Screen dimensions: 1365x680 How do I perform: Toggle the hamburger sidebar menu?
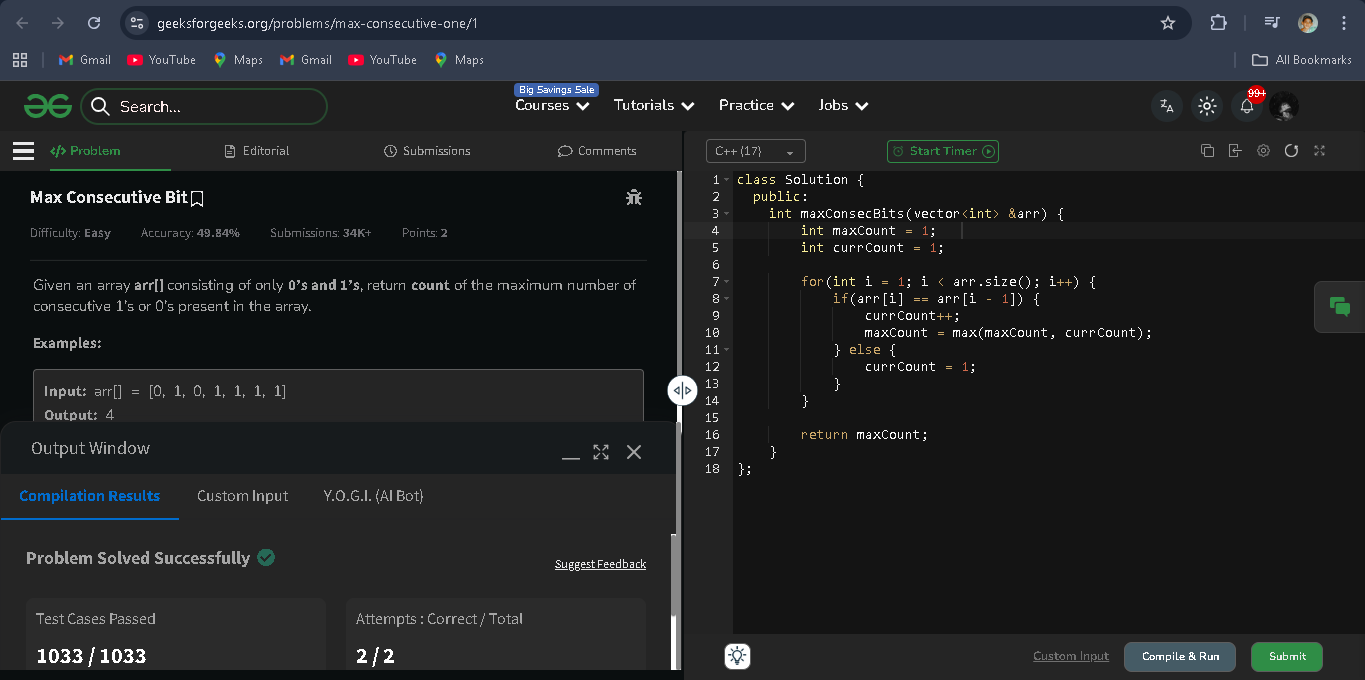23,151
